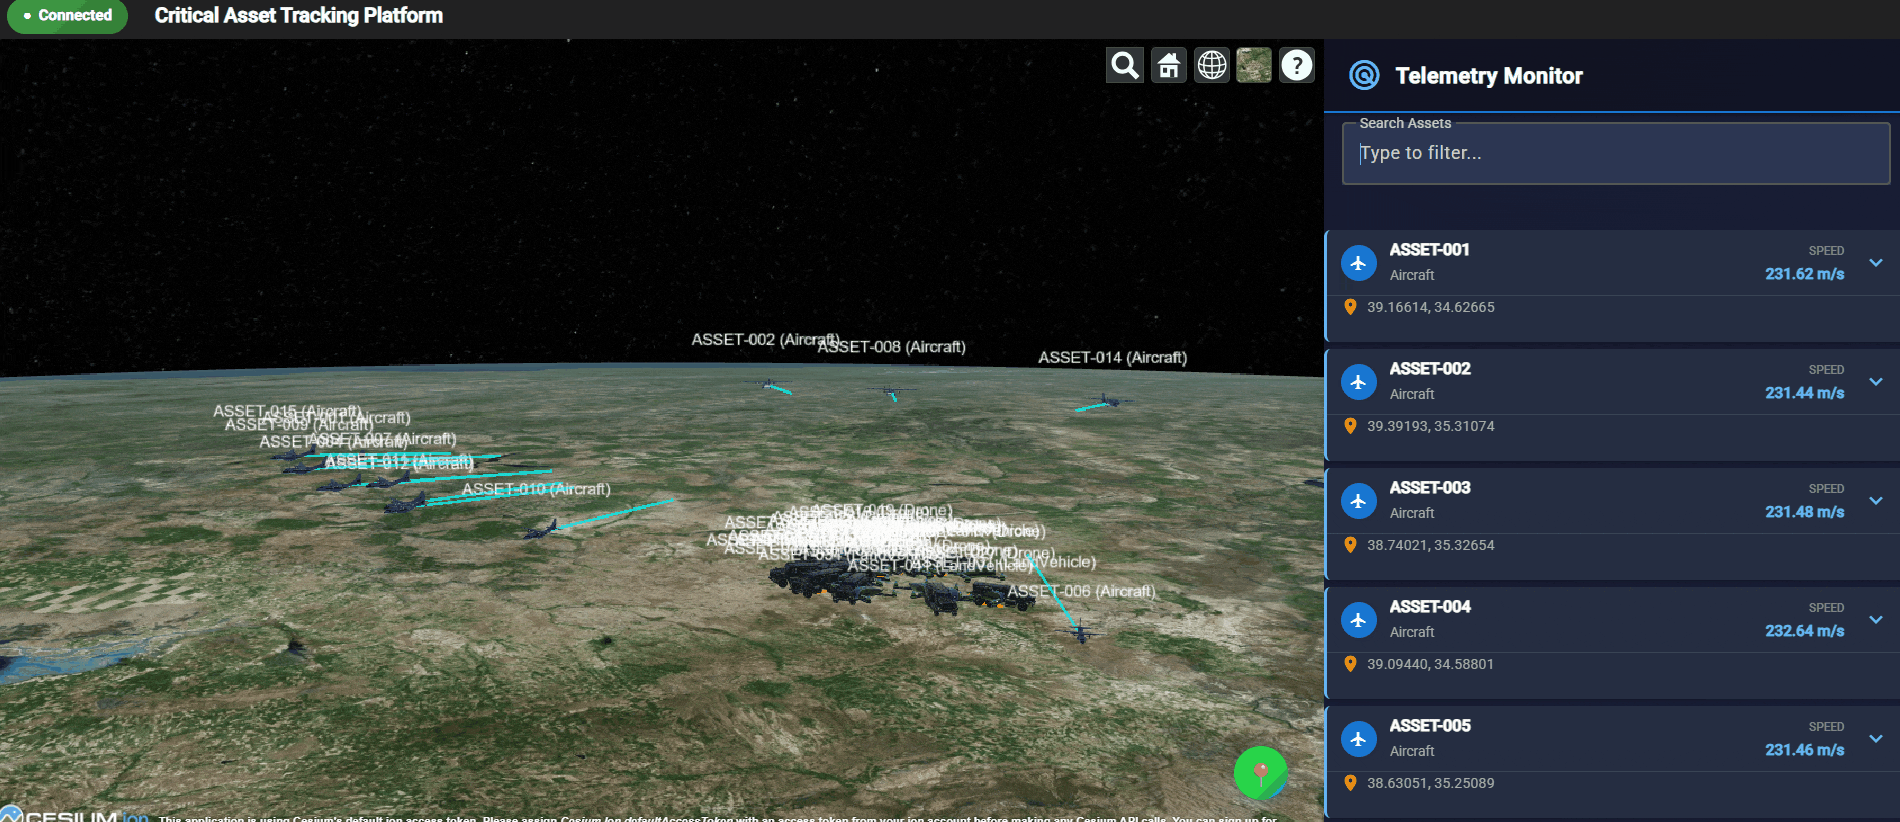
Task: Focus the Search Assets filter field
Action: click(1615, 154)
